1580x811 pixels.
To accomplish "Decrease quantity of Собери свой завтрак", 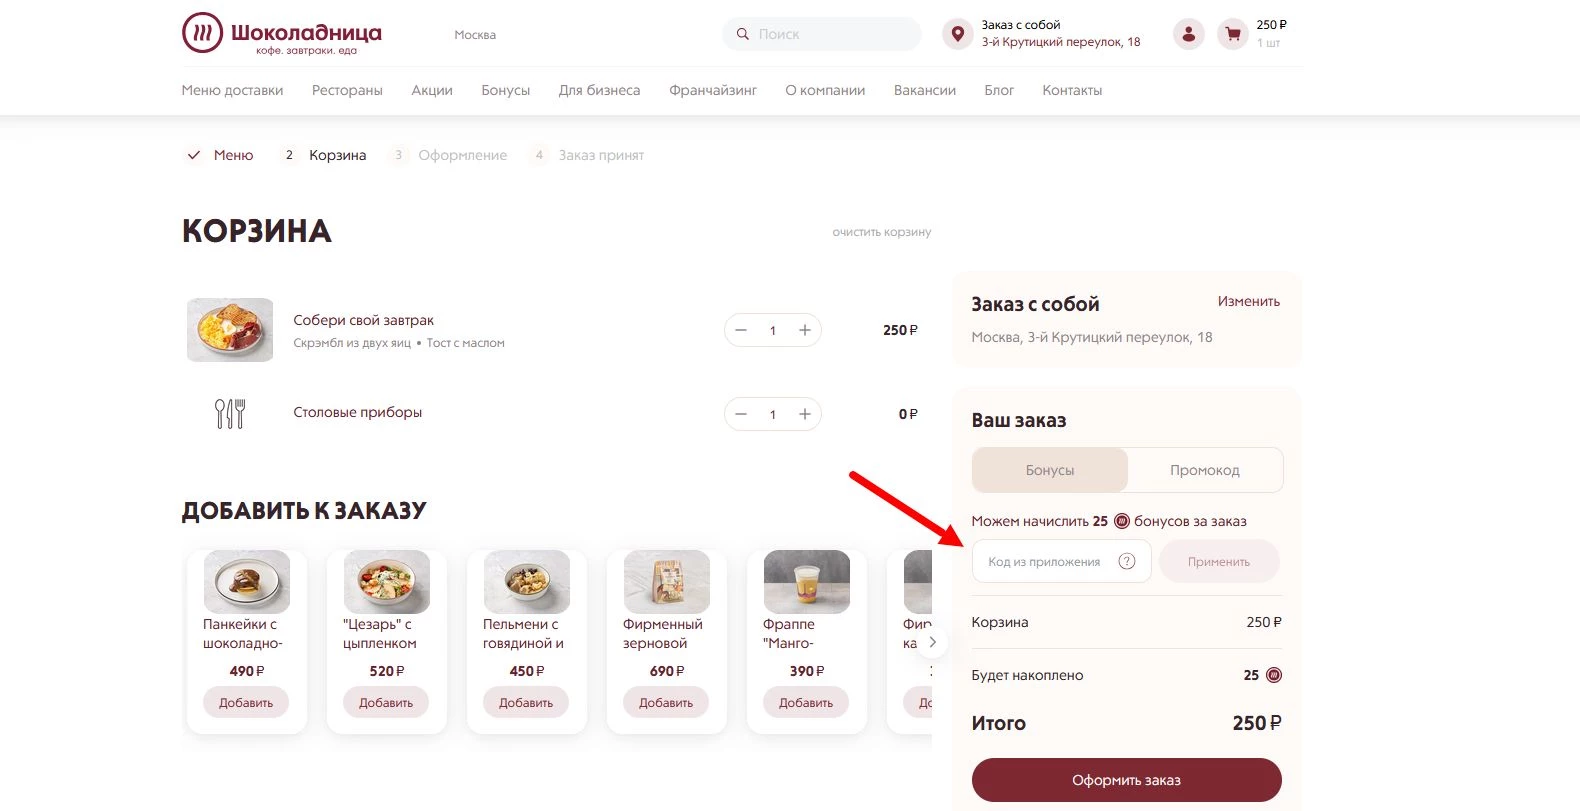I will click(x=741, y=330).
